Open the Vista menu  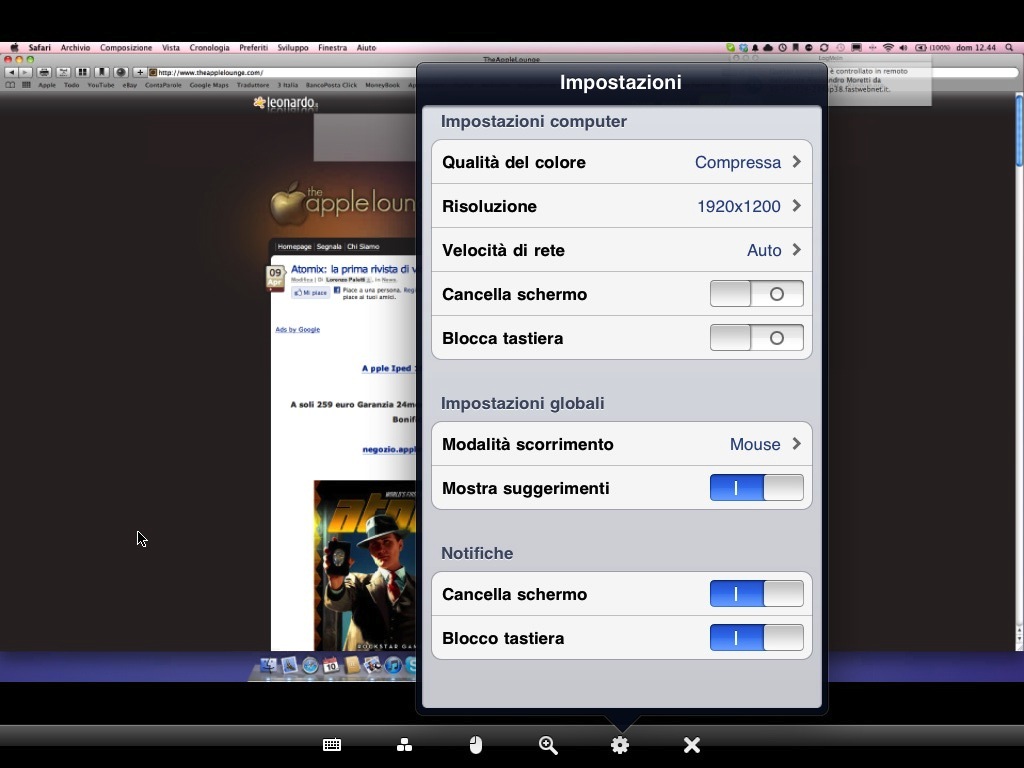point(170,48)
